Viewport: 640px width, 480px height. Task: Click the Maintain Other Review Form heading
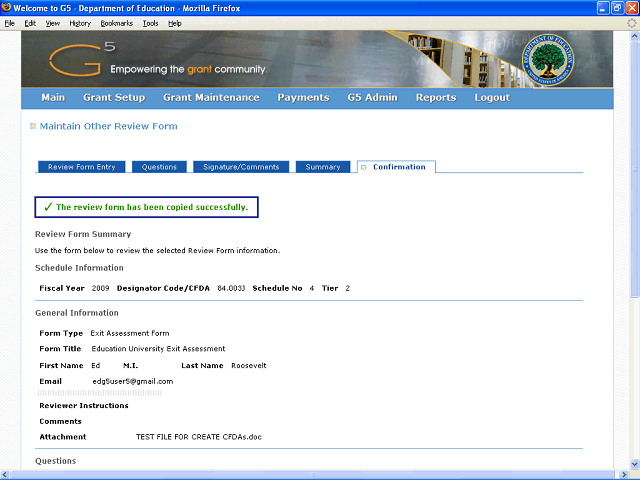tap(109, 126)
